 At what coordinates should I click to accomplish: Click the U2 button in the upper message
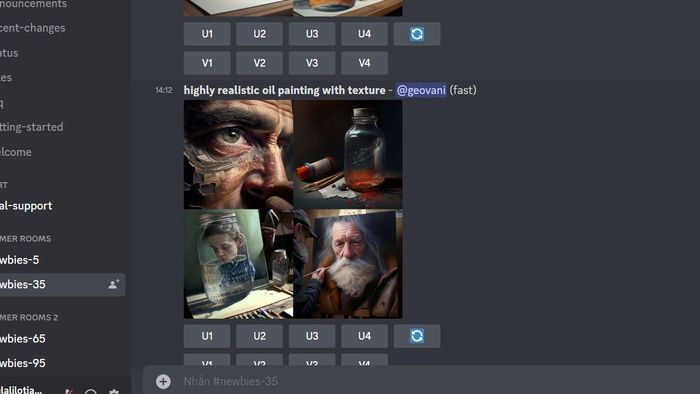pos(259,34)
